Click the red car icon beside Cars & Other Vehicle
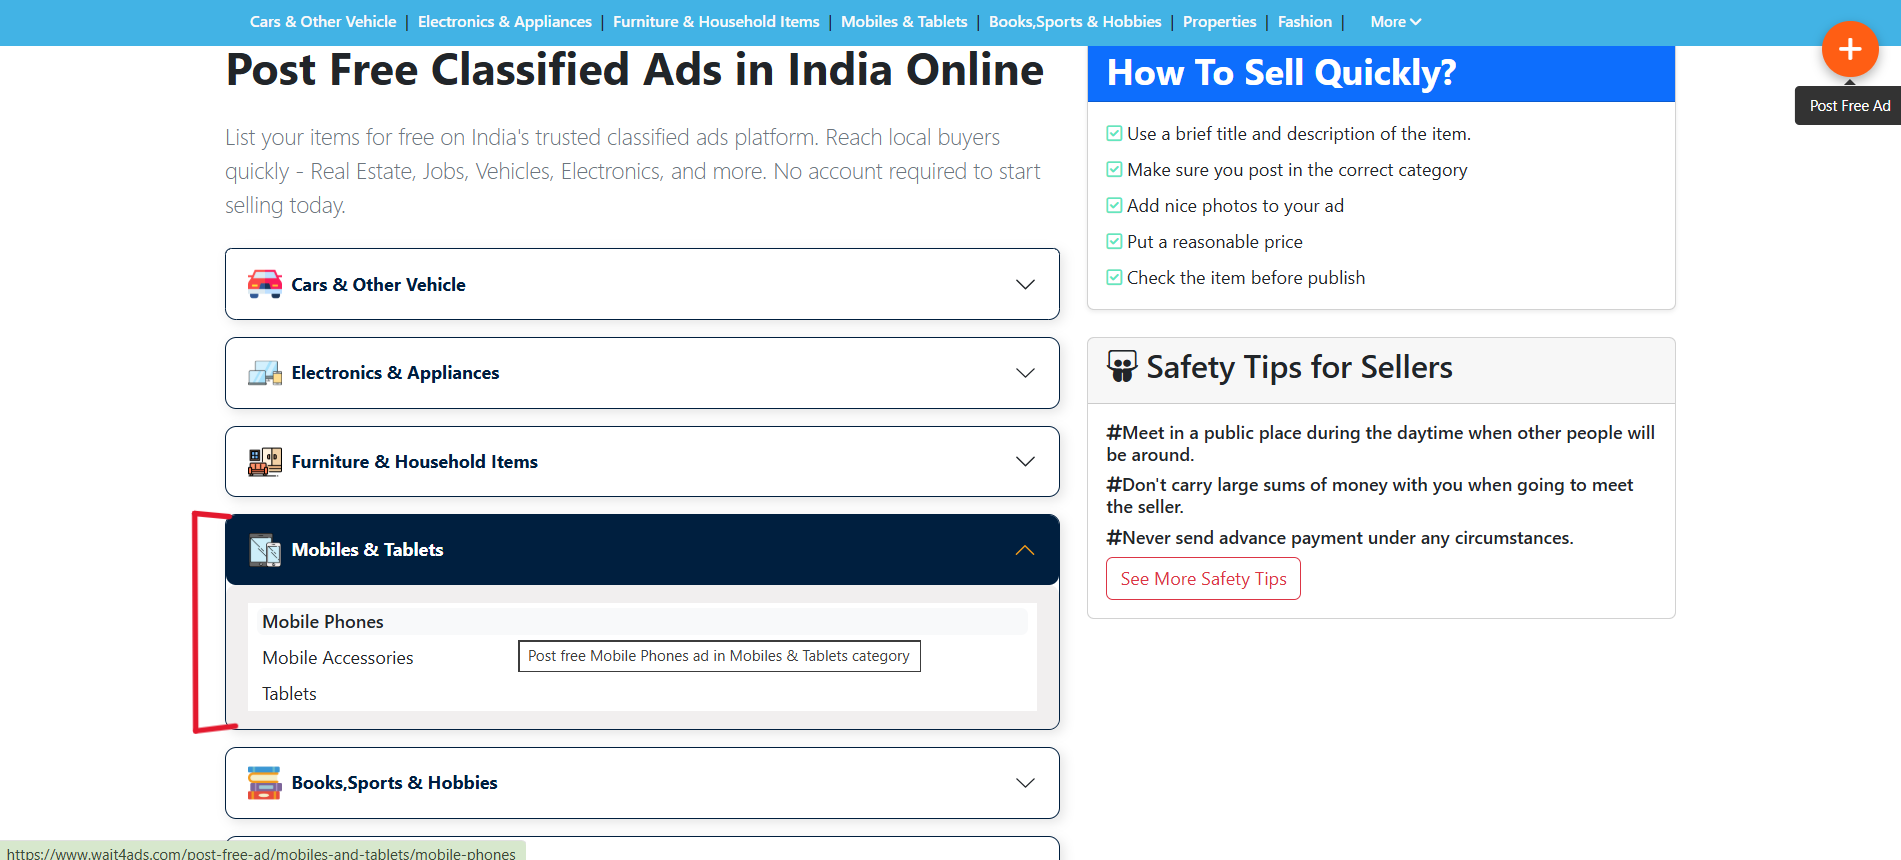The width and height of the screenshot is (1901, 860). [265, 284]
